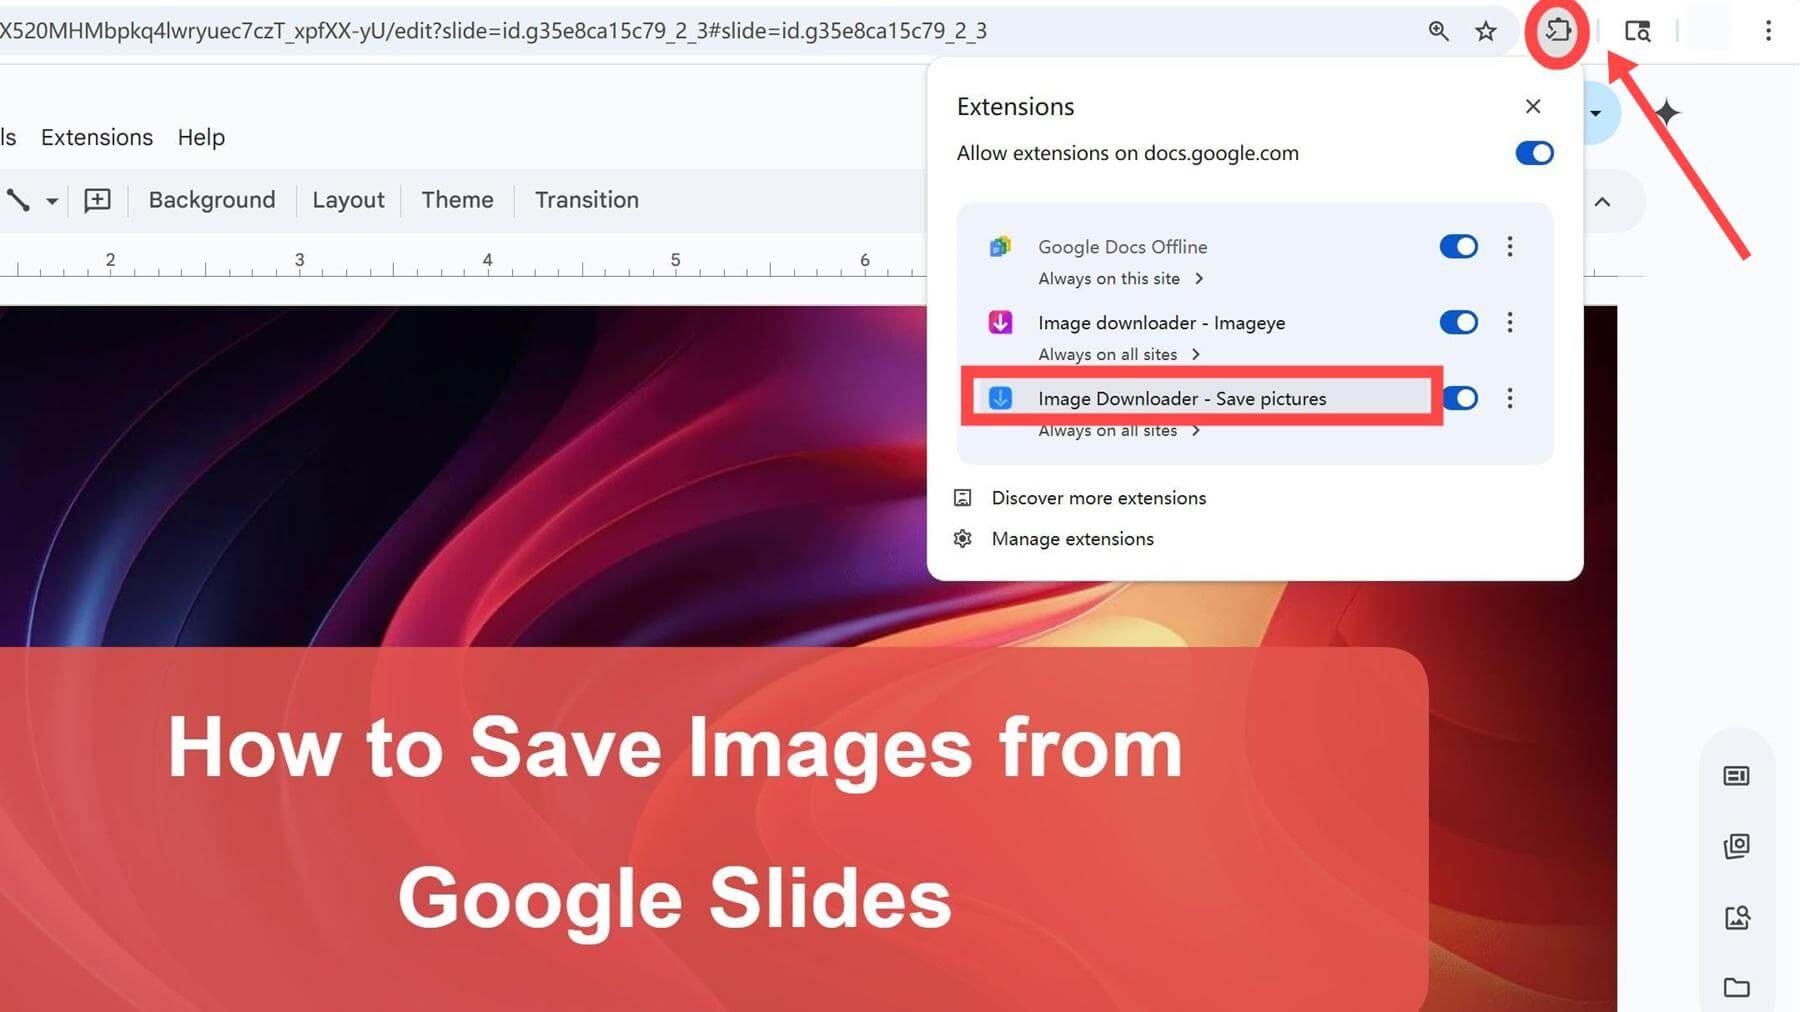Open the Help menu
Image resolution: width=1800 pixels, height=1012 pixels.
coord(201,137)
